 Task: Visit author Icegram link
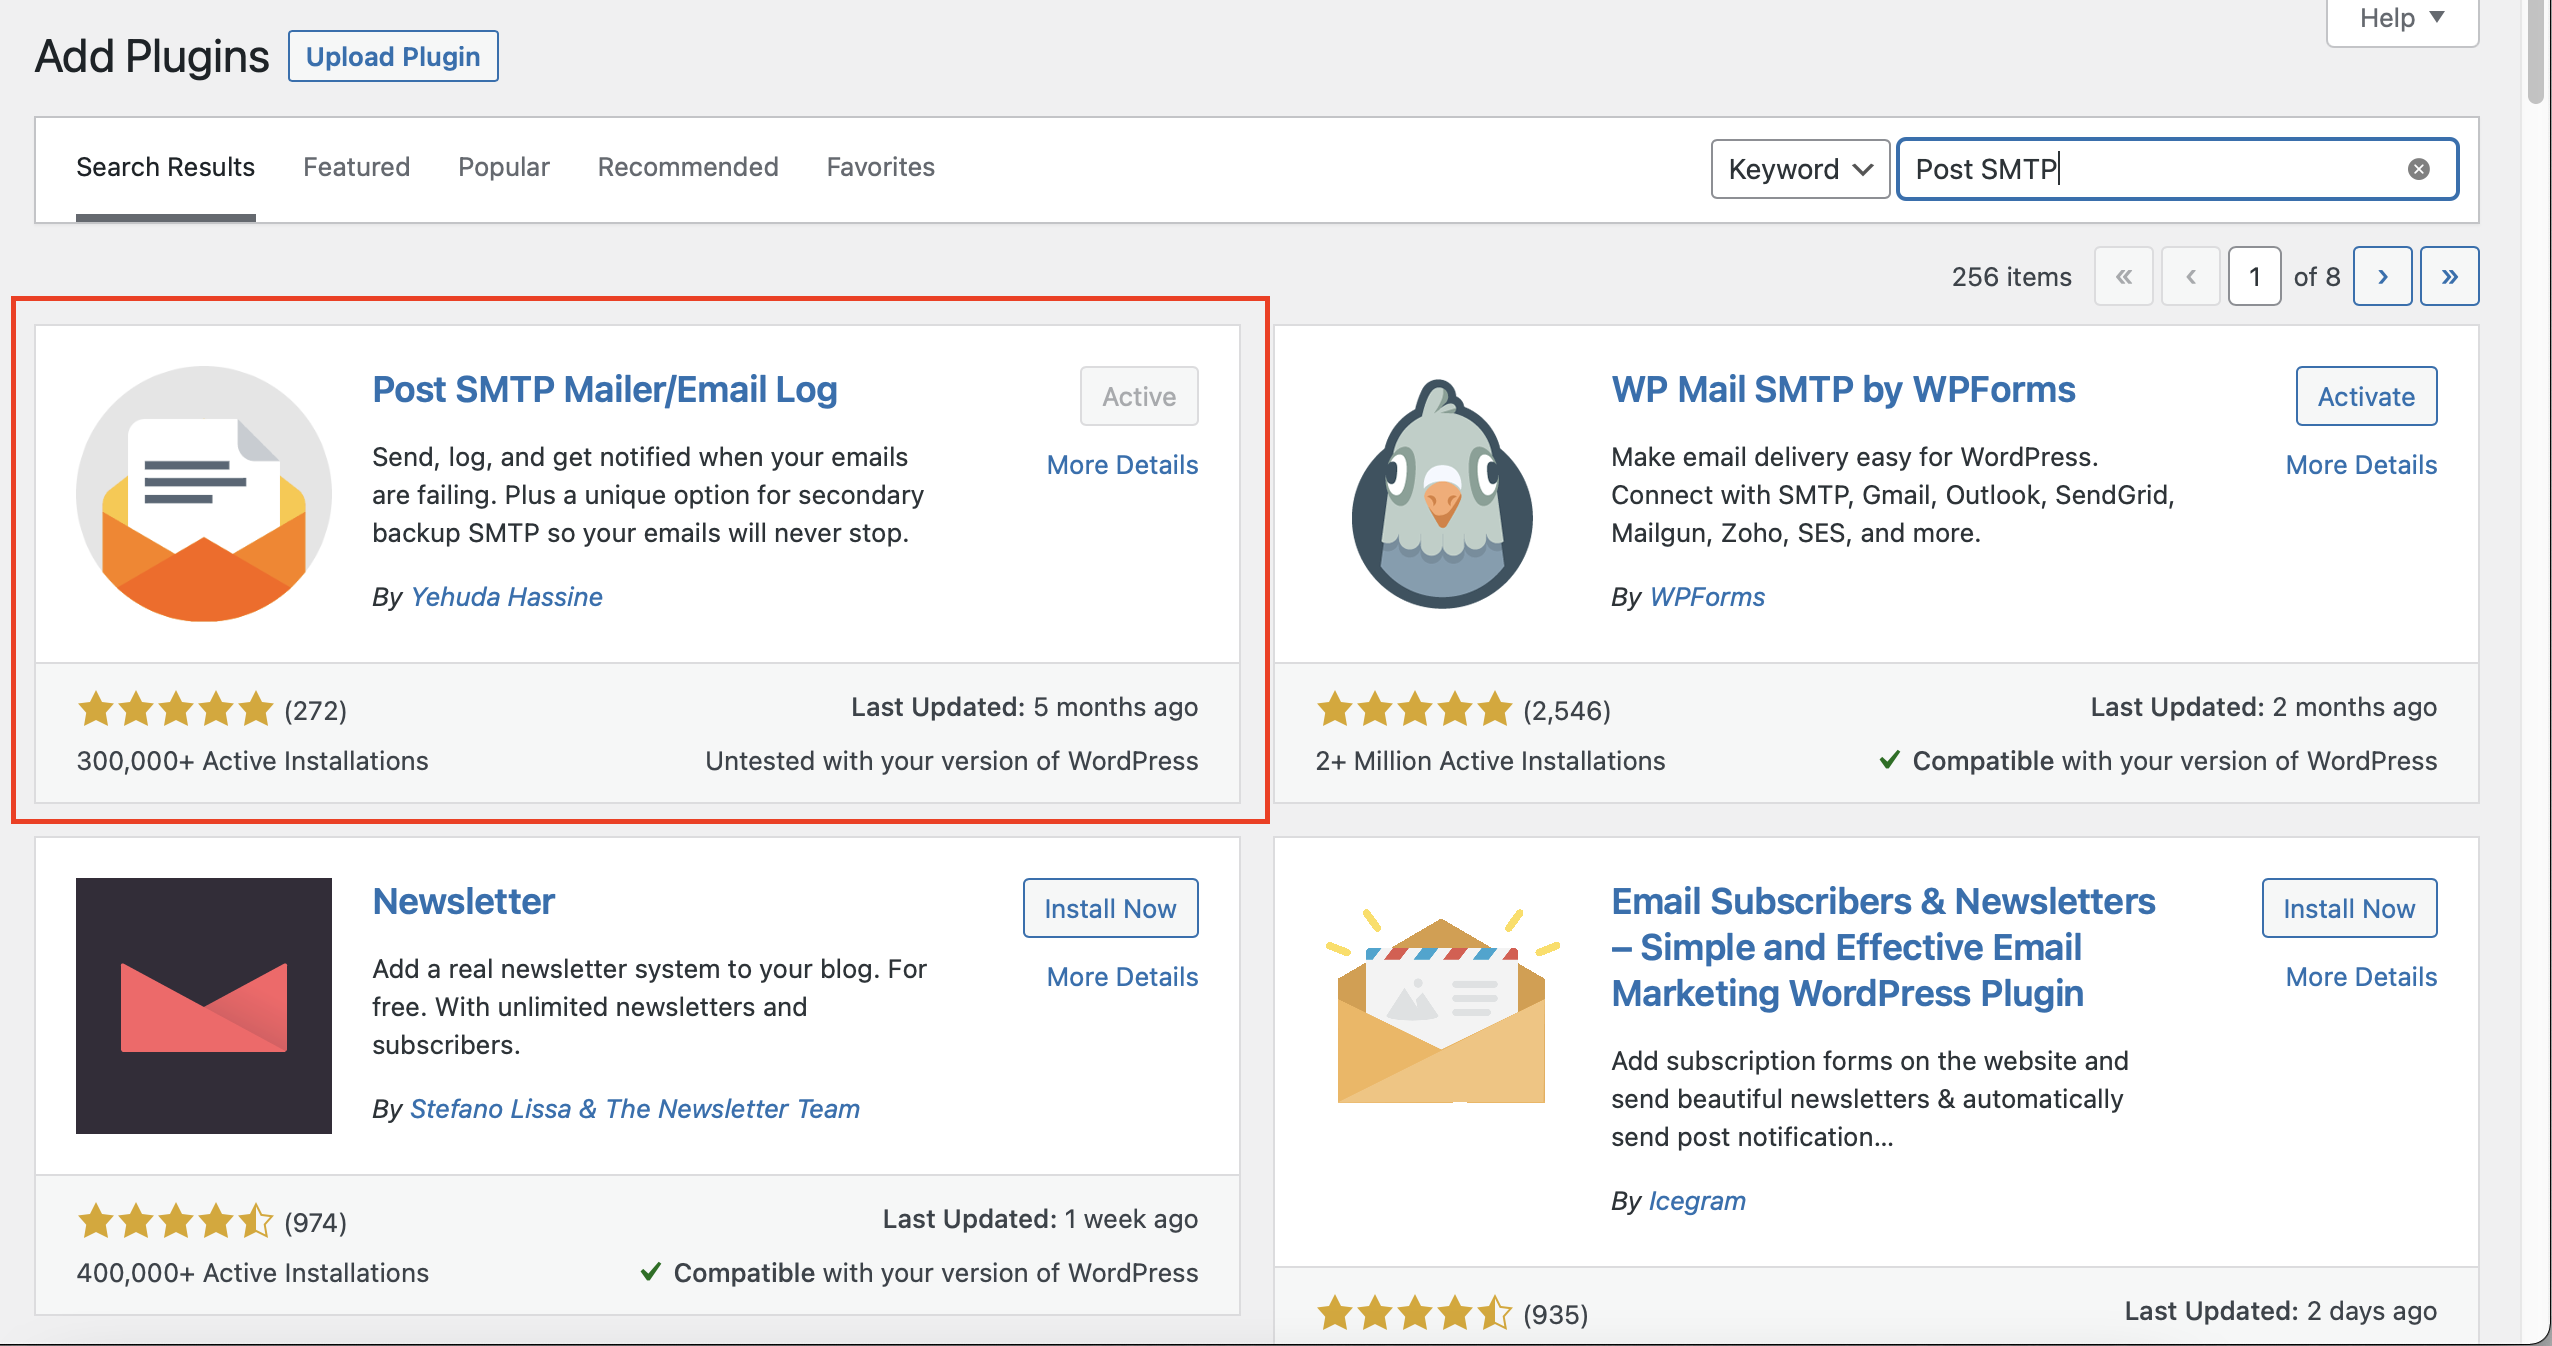coord(1697,1201)
